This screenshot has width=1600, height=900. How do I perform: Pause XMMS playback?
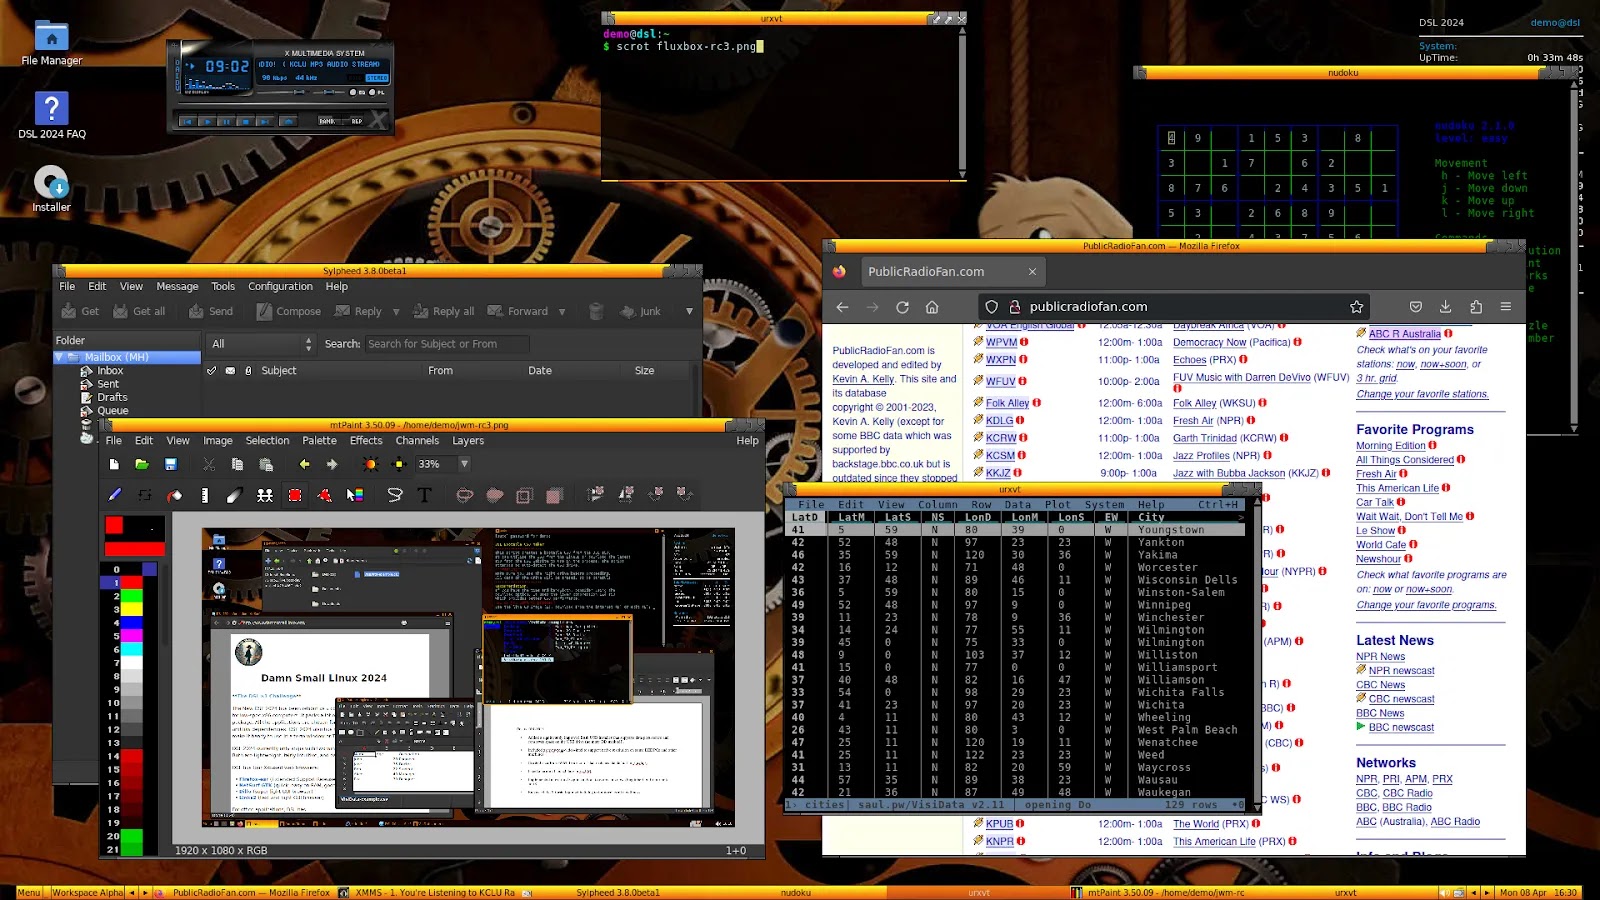point(226,122)
